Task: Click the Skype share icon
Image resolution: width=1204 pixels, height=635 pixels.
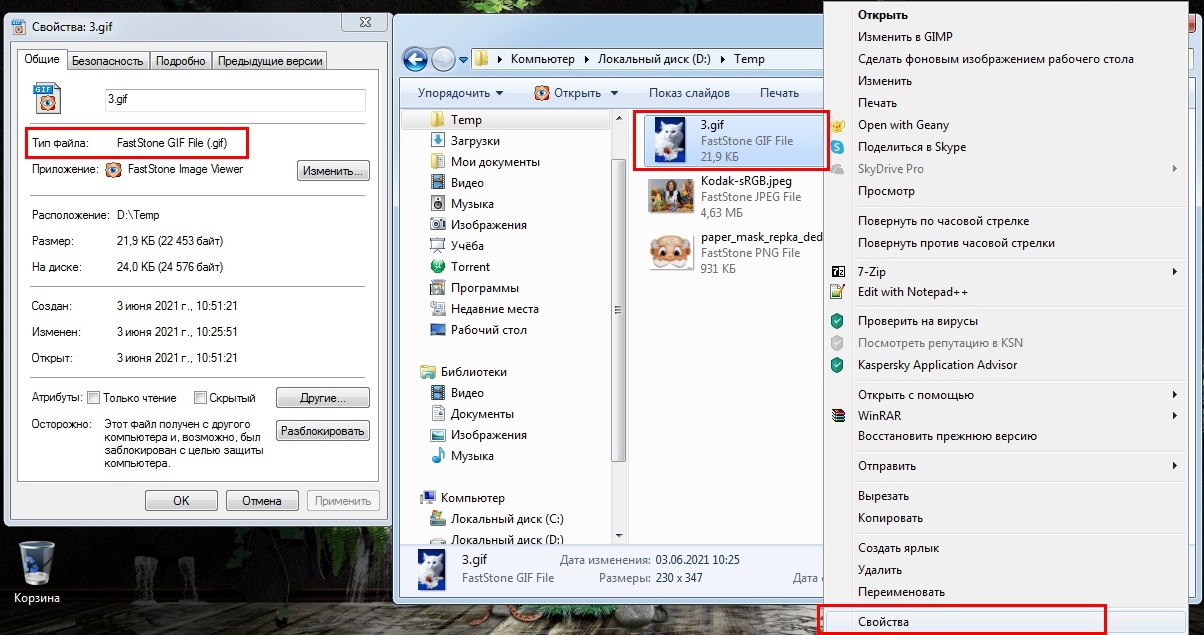Action: [x=838, y=147]
